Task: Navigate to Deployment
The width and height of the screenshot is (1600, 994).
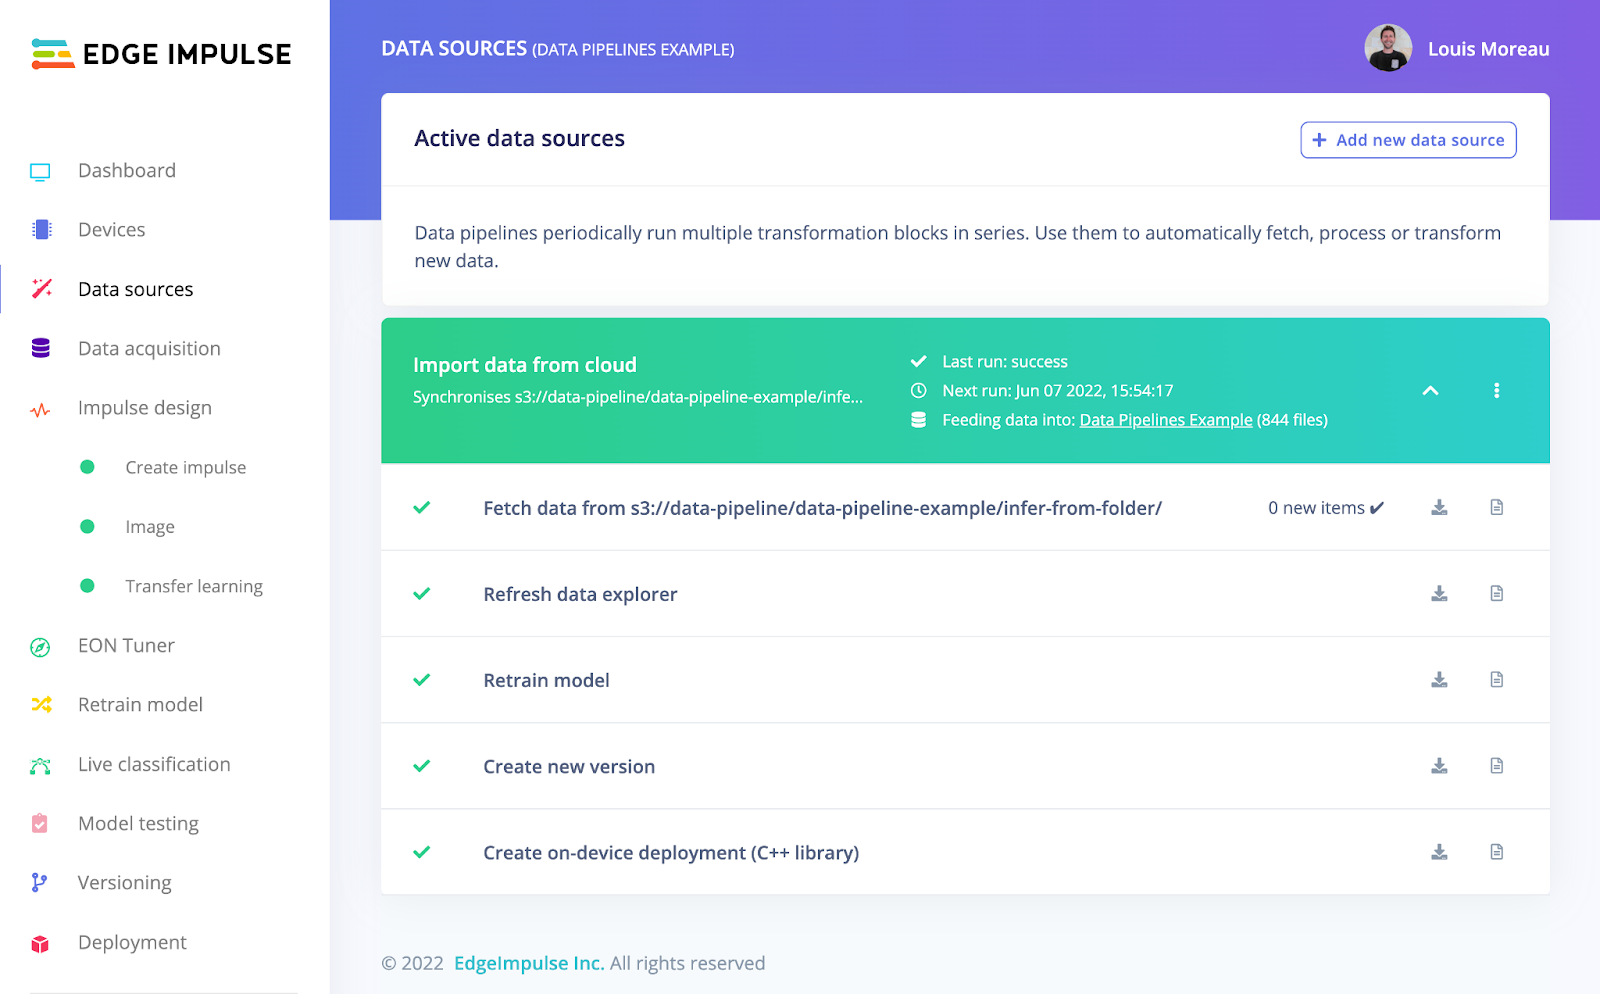Action: point(132,942)
